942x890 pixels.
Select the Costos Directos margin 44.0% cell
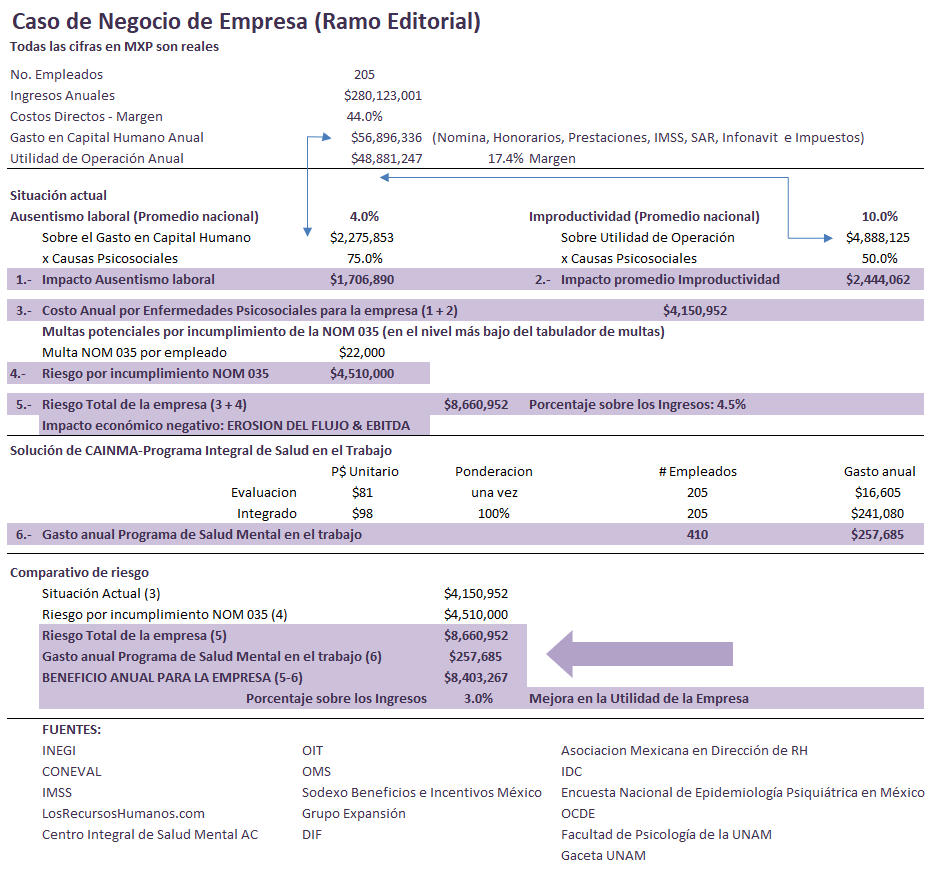[x=364, y=117]
